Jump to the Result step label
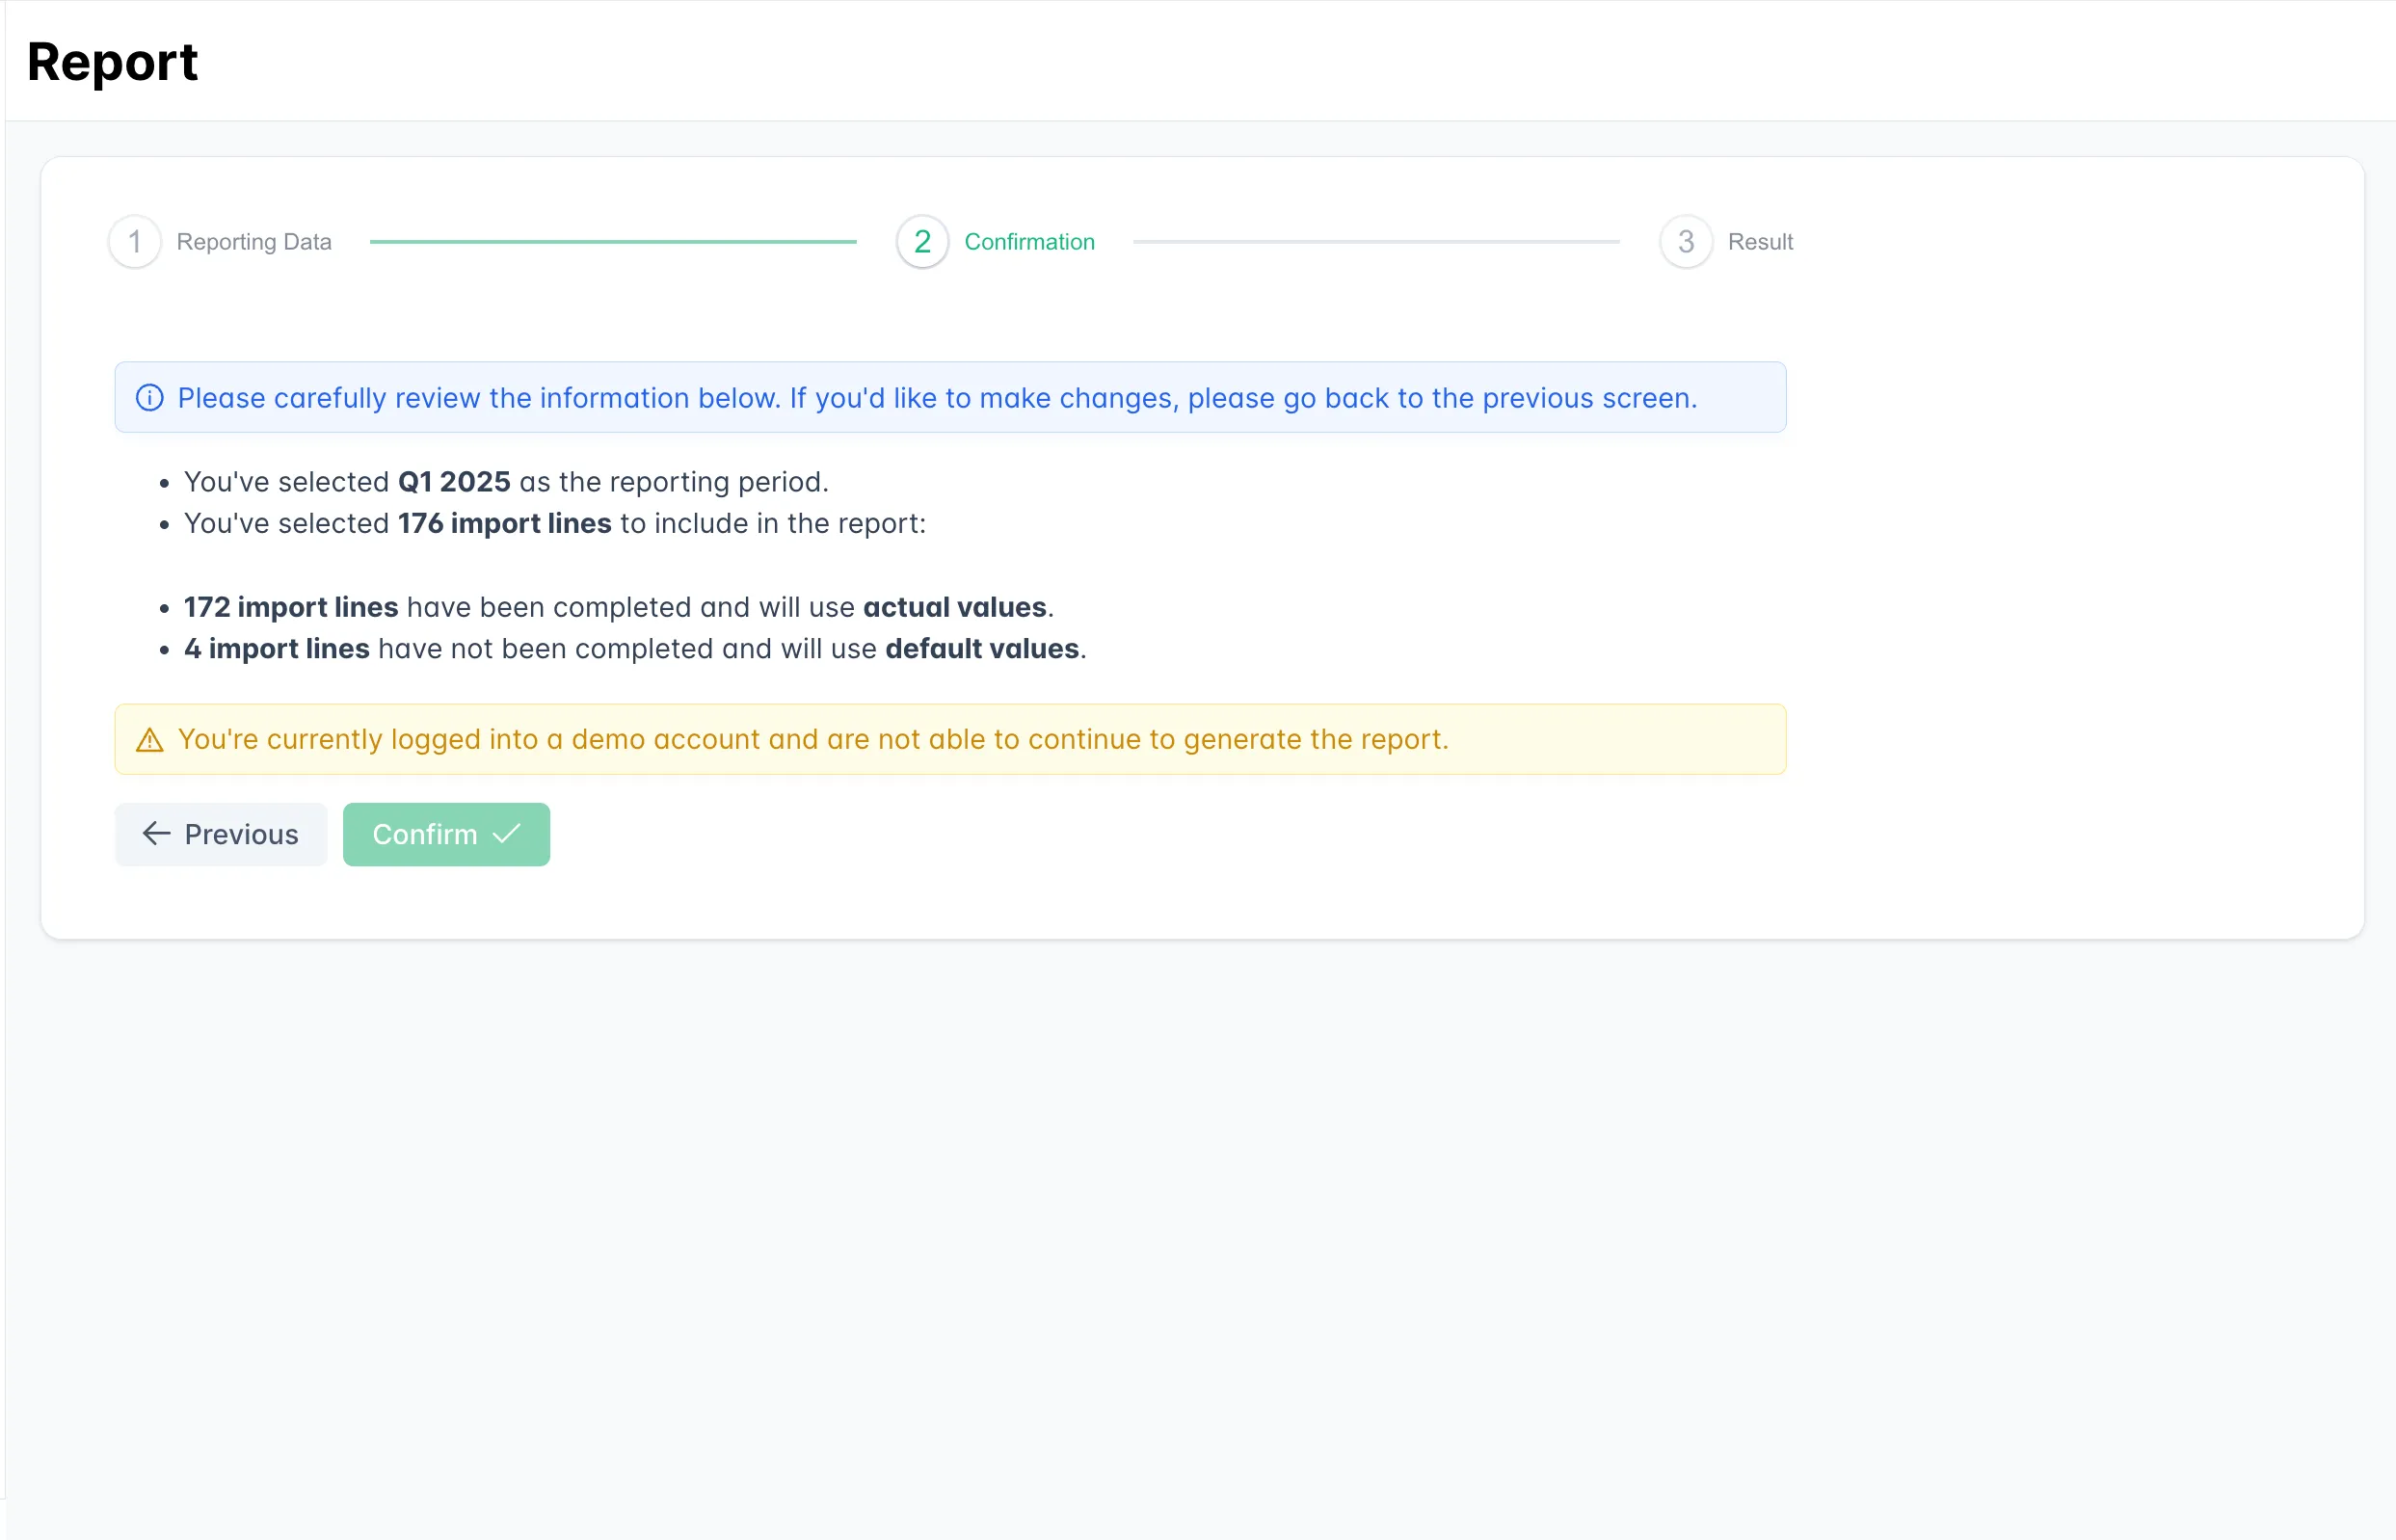This screenshot has width=2396, height=1540. click(1760, 242)
